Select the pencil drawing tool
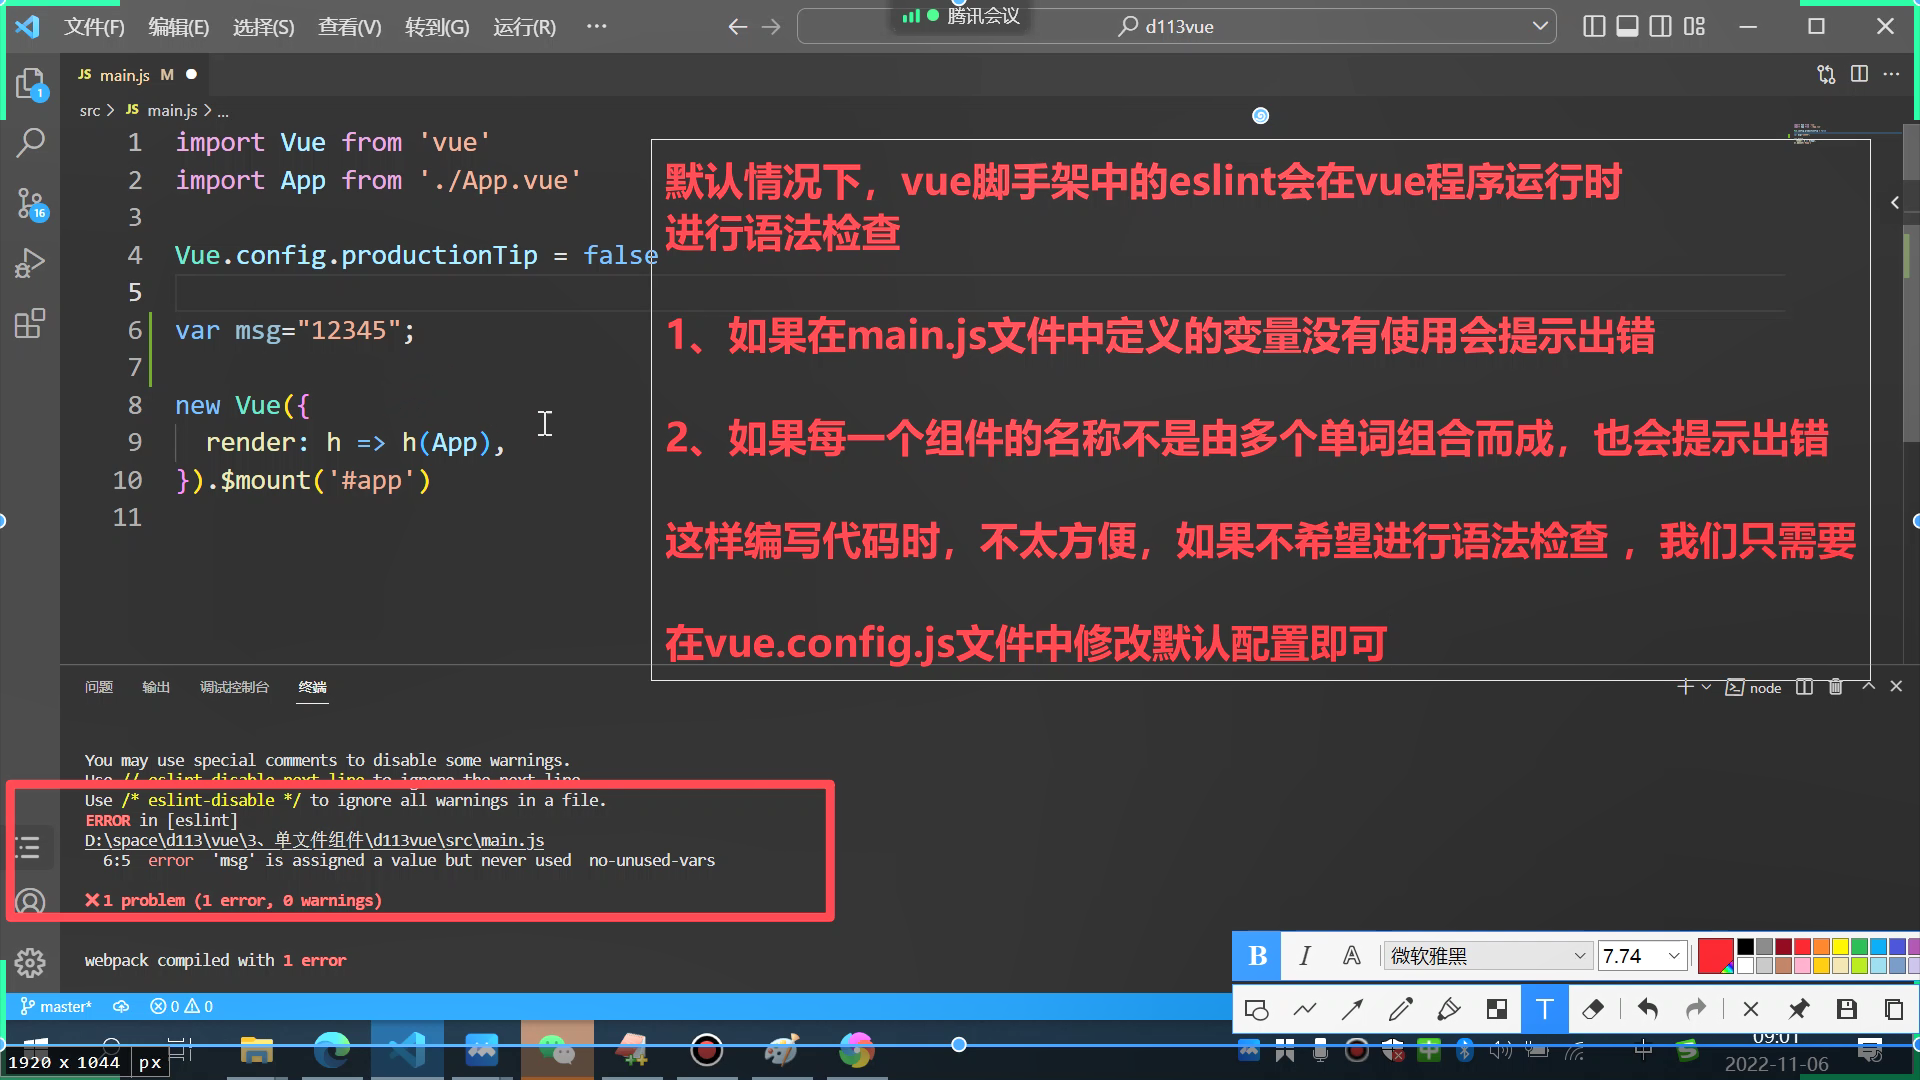The width and height of the screenshot is (1920, 1080). [x=1401, y=1009]
